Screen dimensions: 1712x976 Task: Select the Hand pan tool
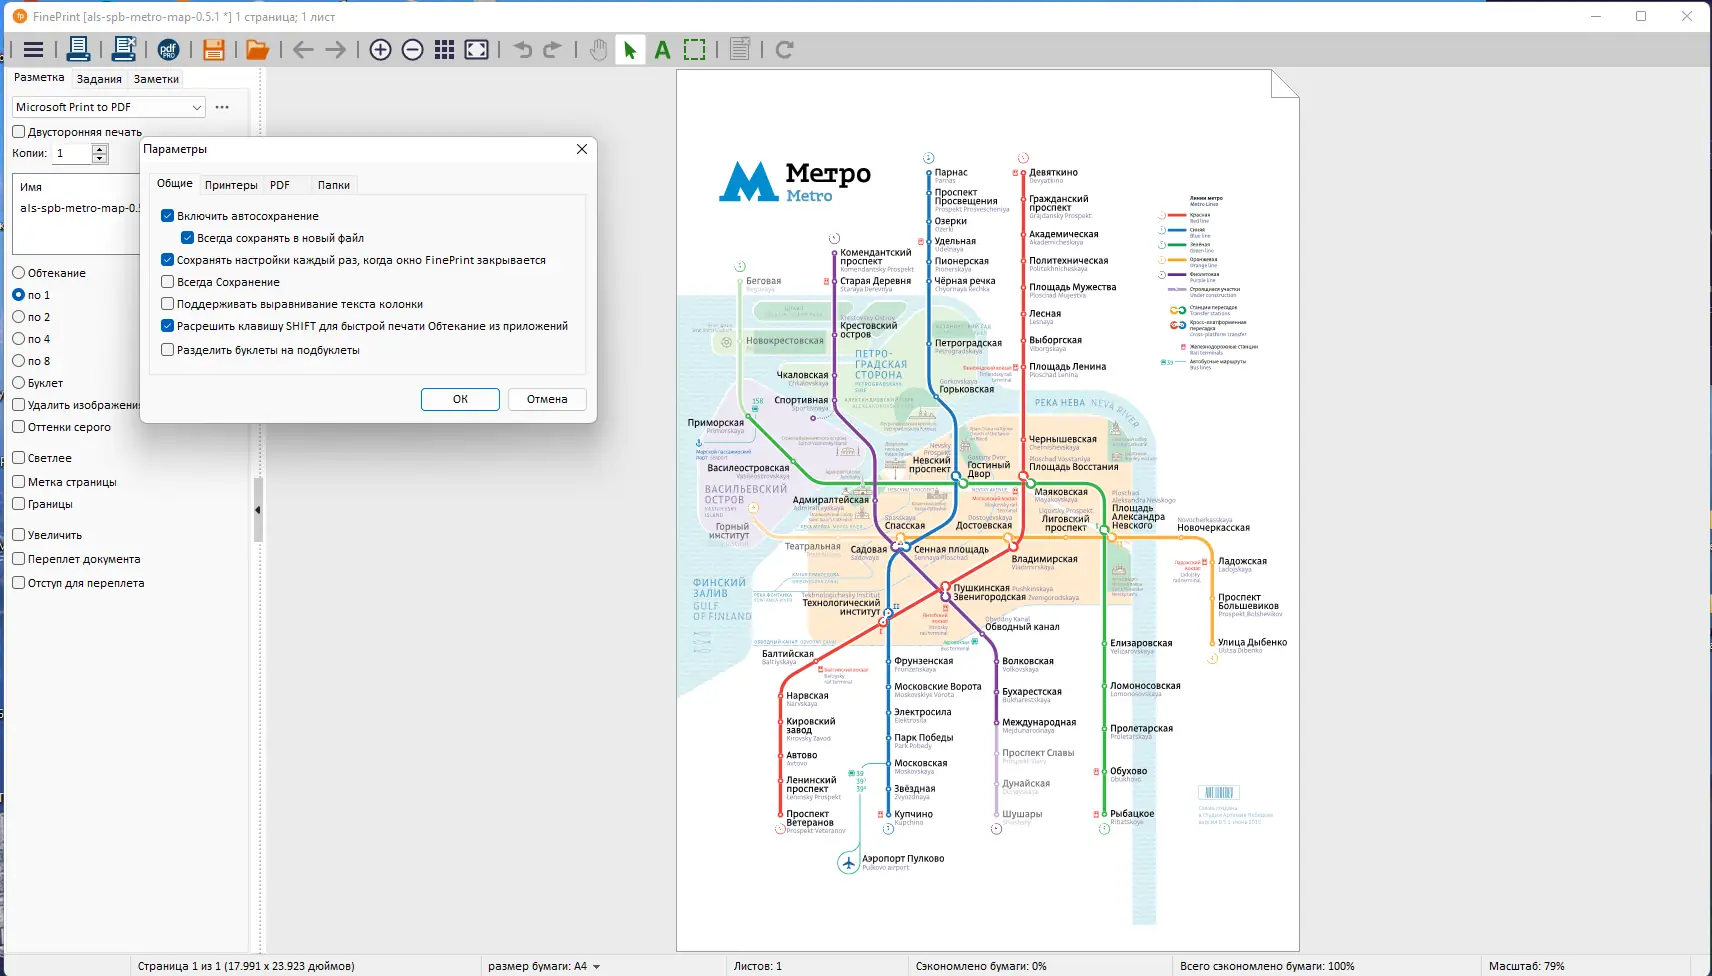click(598, 50)
